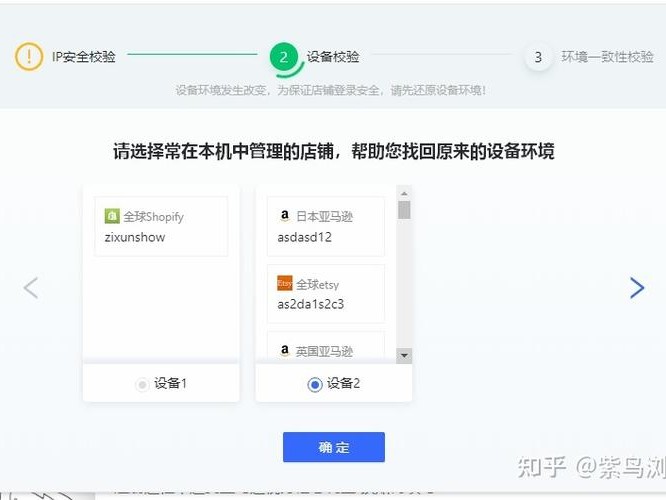Click the Shopify logo icon
The width and height of the screenshot is (666, 500).
tap(112, 216)
